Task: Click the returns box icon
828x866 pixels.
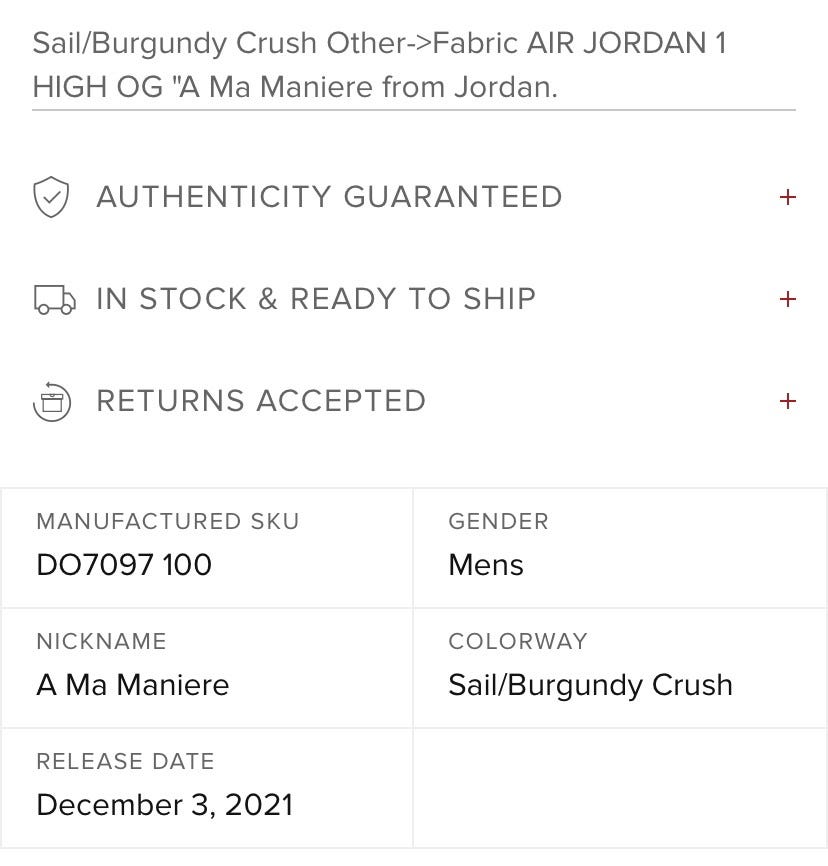Action: click(x=52, y=402)
